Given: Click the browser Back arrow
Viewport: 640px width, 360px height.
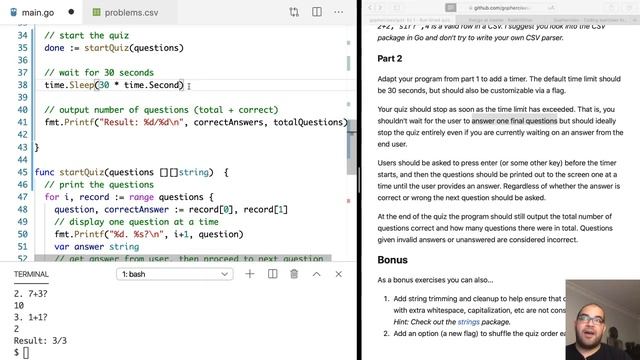Looking at the screenshot, I should tap(371, 7).
